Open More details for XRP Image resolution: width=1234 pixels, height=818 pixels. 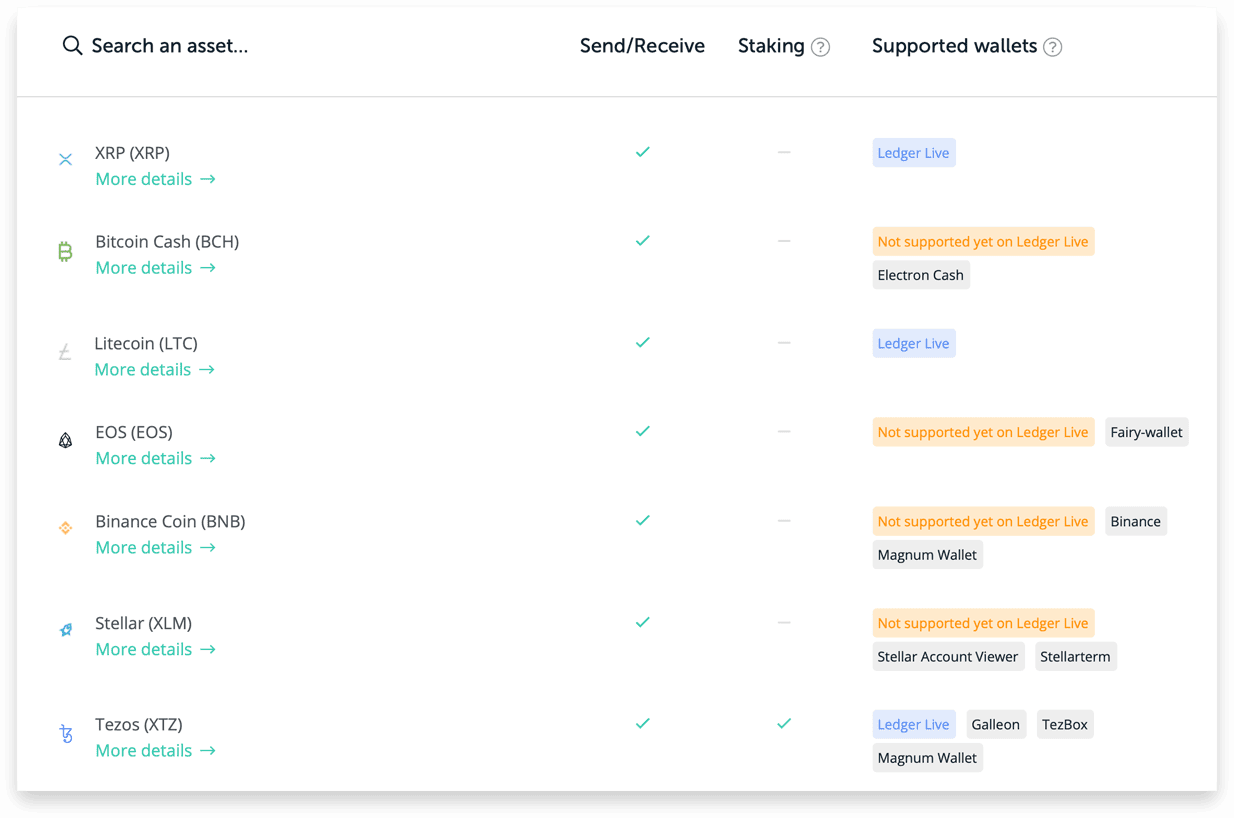(x=155, y=179)
